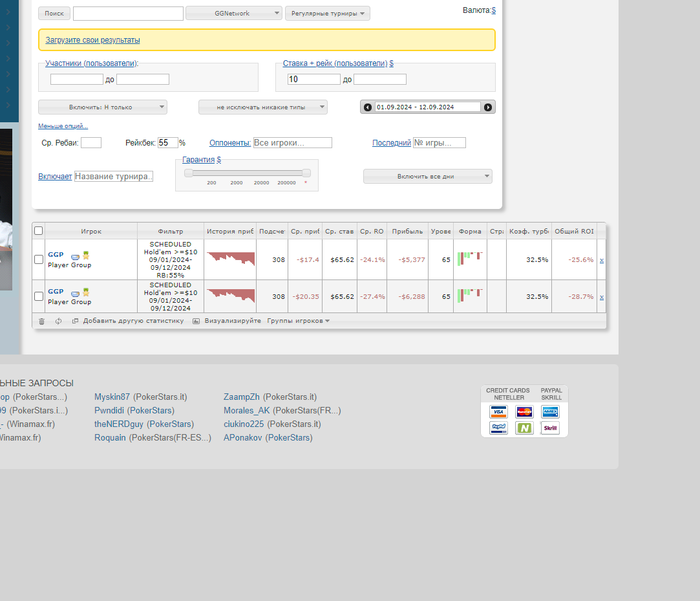The height and width of the screenshot is (601, 700).
Task: Click next date range arrow icon
Action: click(x=488, y=107)
